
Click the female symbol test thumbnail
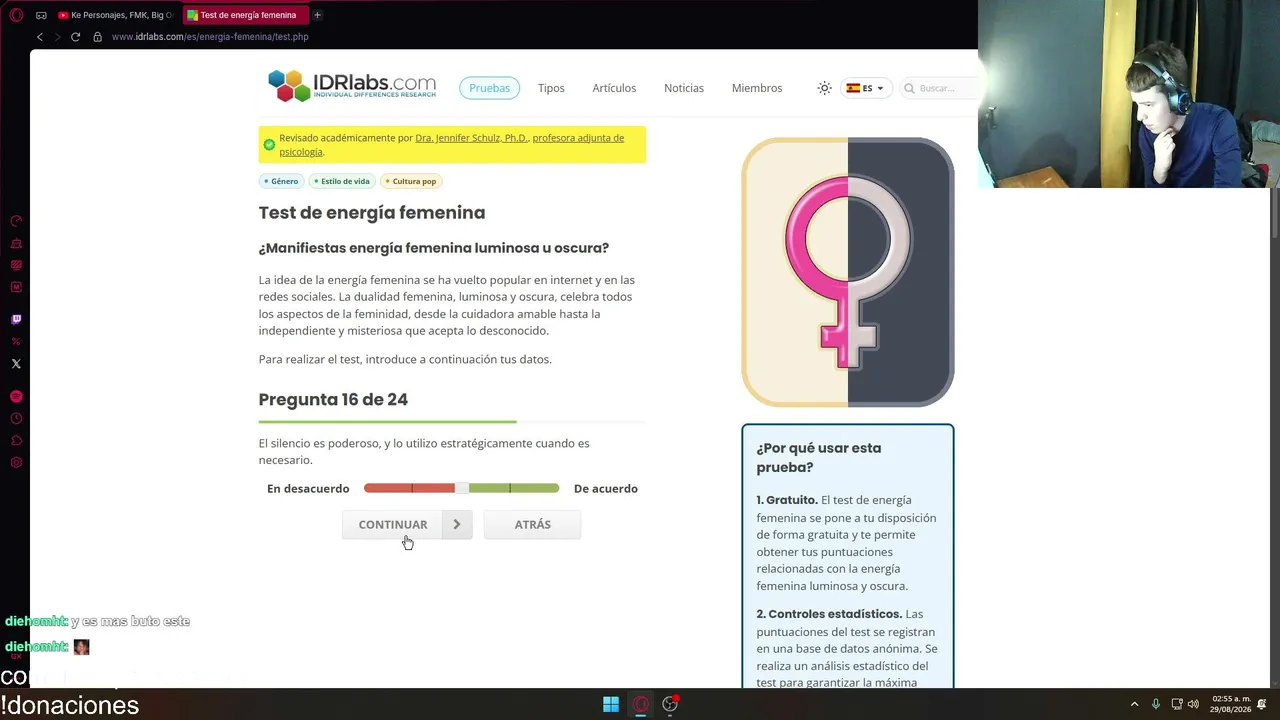848,272
